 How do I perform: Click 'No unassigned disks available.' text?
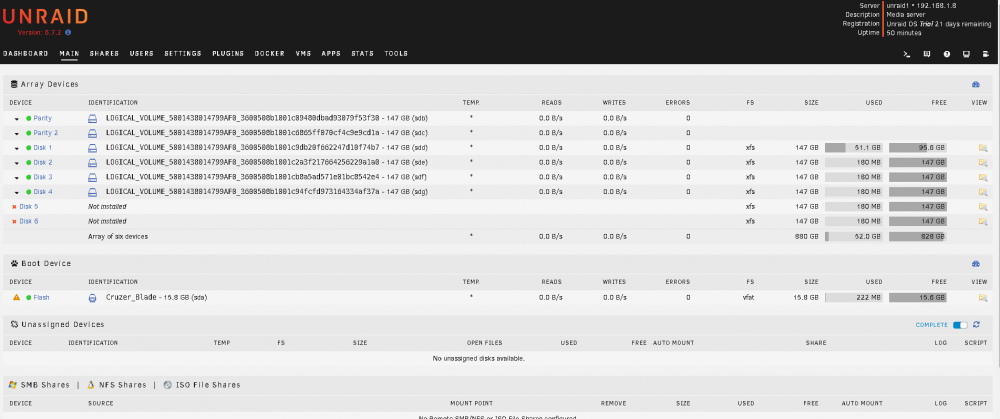(x=478, y=359)
